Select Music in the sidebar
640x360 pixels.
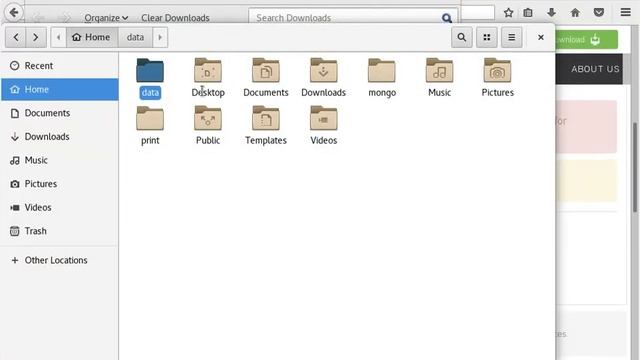(x=60, y=160)
